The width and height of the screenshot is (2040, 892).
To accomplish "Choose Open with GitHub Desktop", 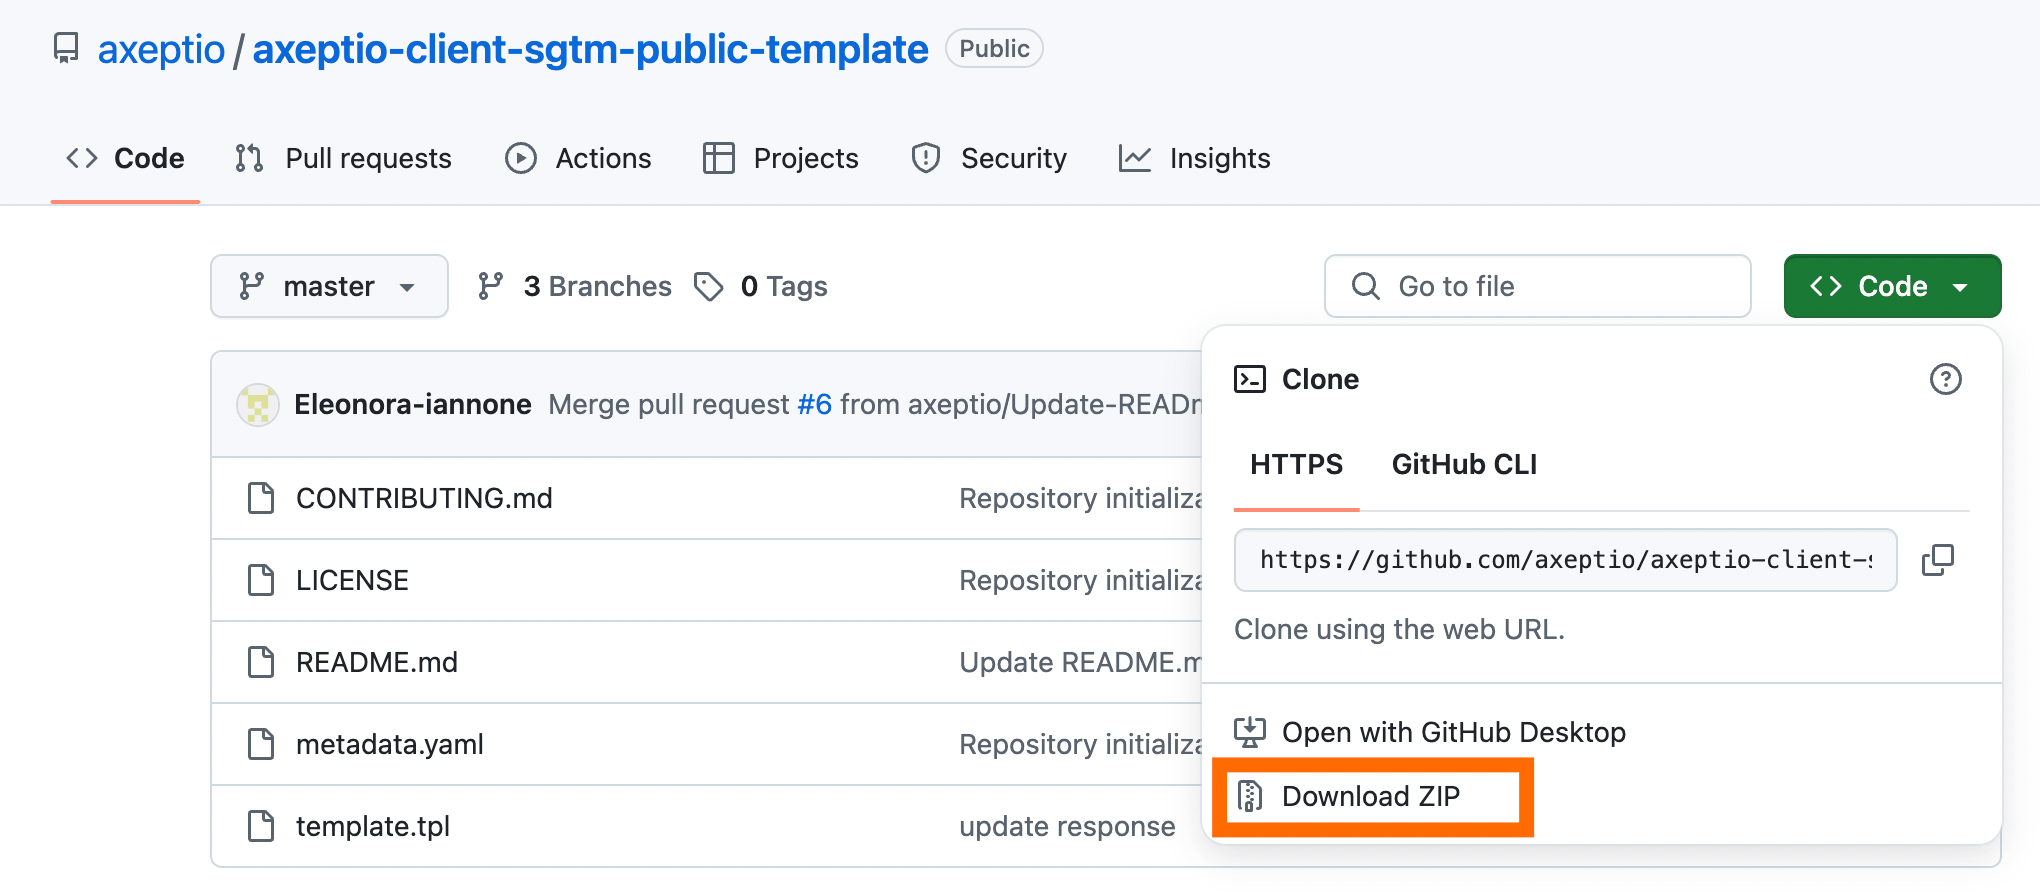I will pos(1430,732).
